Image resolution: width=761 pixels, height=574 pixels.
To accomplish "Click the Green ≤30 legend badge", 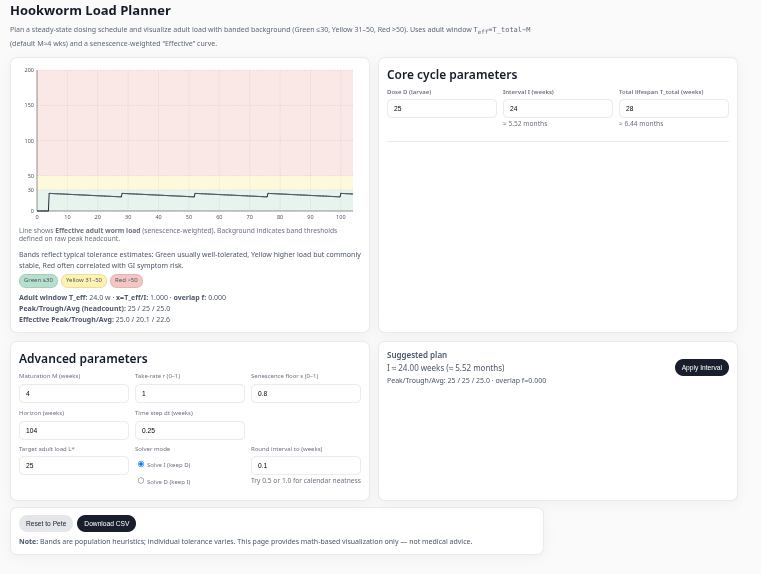I will click(x=39, y=281).
